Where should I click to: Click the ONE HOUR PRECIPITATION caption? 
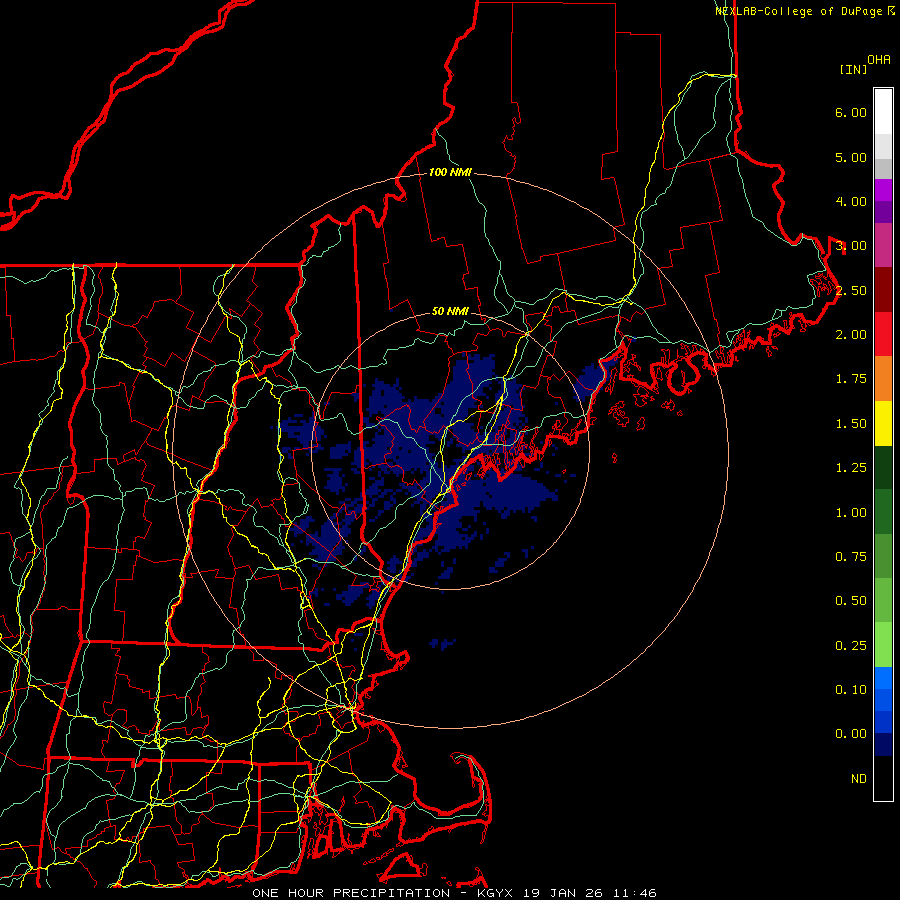[x=351, y=893]
